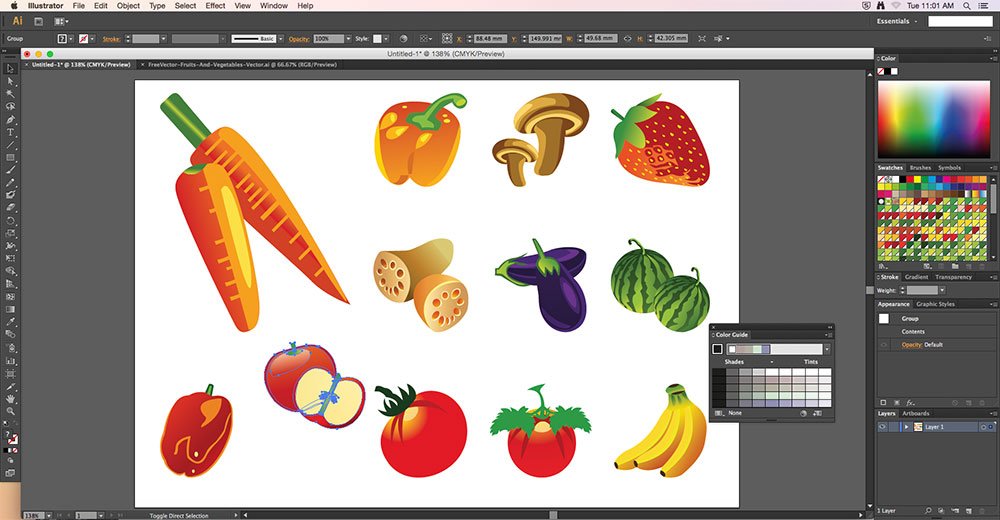Open the Apple menu
Image resolution: width=1000 pixels, height=520 pixels.
pos(13,6)
